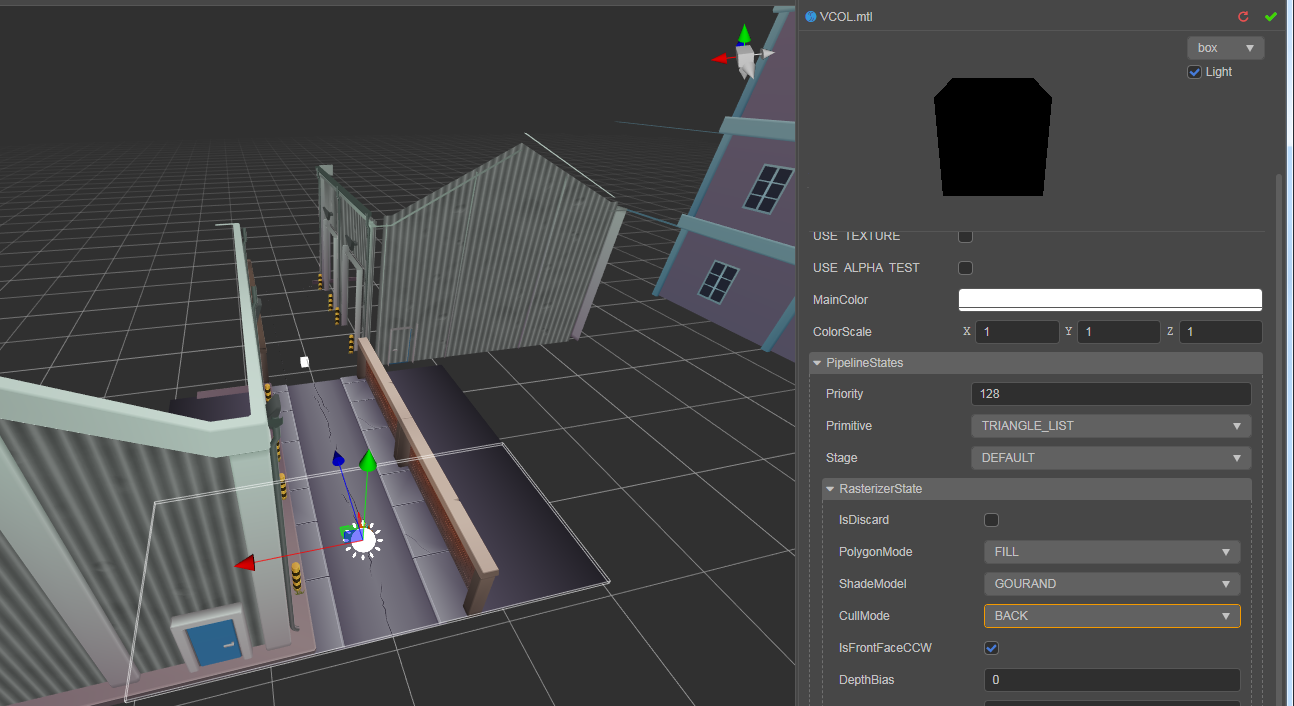
Task: Open the CullMode BACK dropdown
Action: [x=1112, y=616]
